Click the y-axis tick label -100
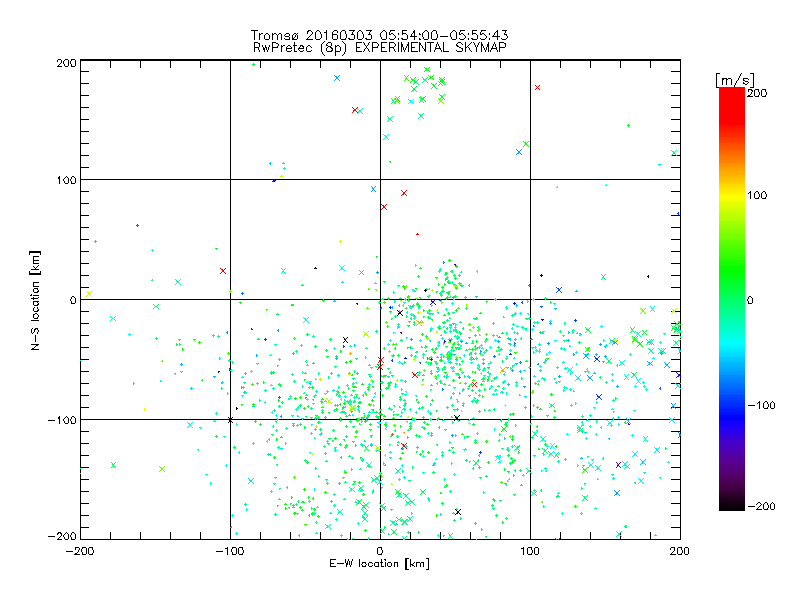800x600 pixels. tap(62, 420)
